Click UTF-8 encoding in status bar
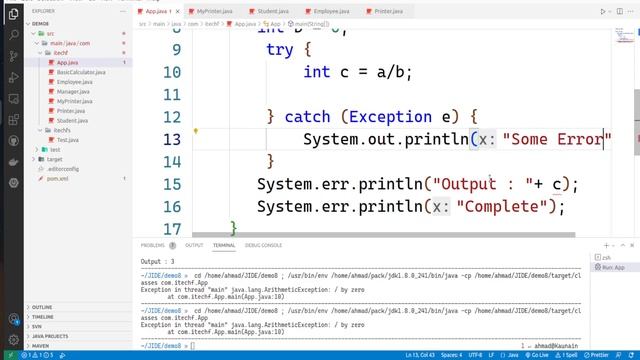The width and height of the screenshot is (640, 360). click(476, 356)
